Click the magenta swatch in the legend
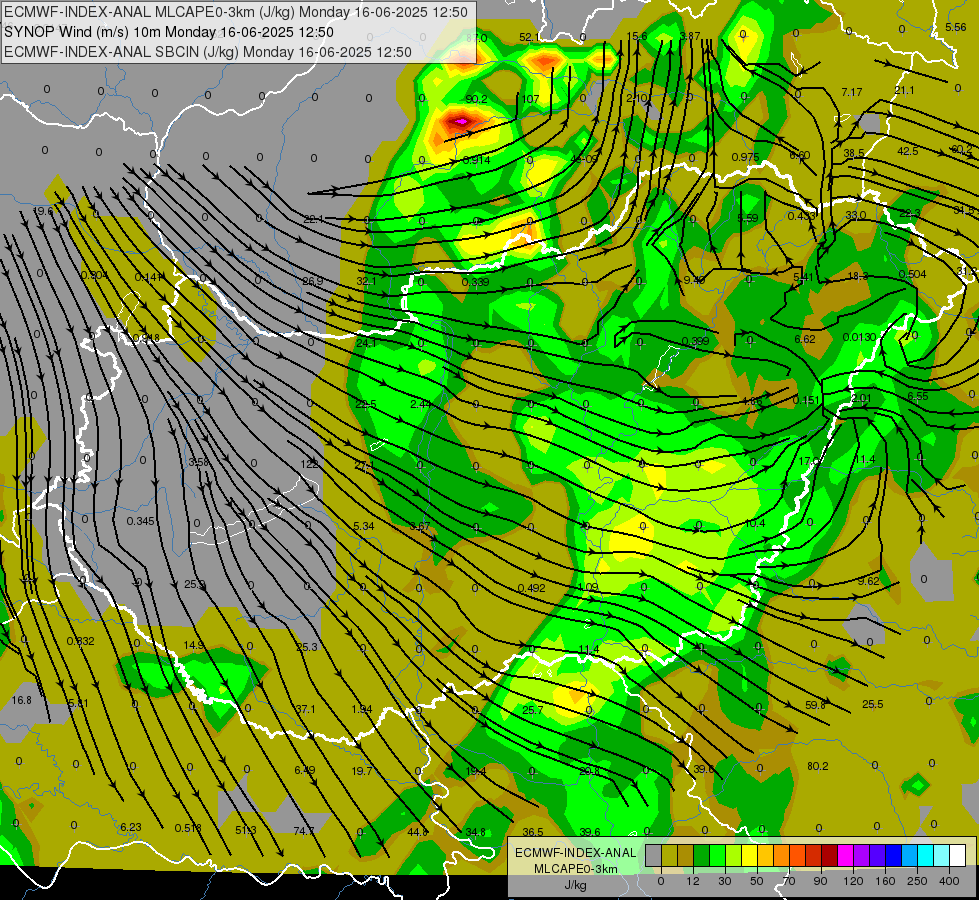Viewport: 979px width, 900px height. coord(845,855)
